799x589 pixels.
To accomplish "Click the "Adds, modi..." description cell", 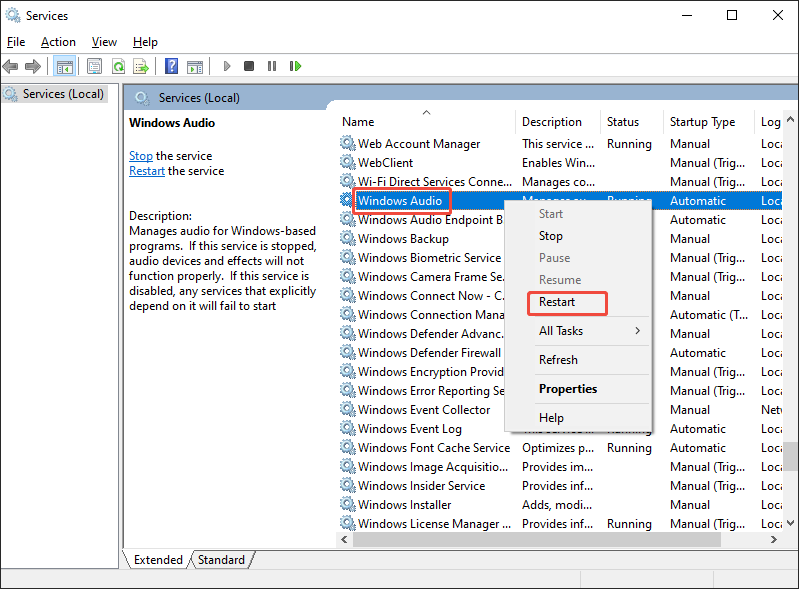I will click(x=557, y=504).
